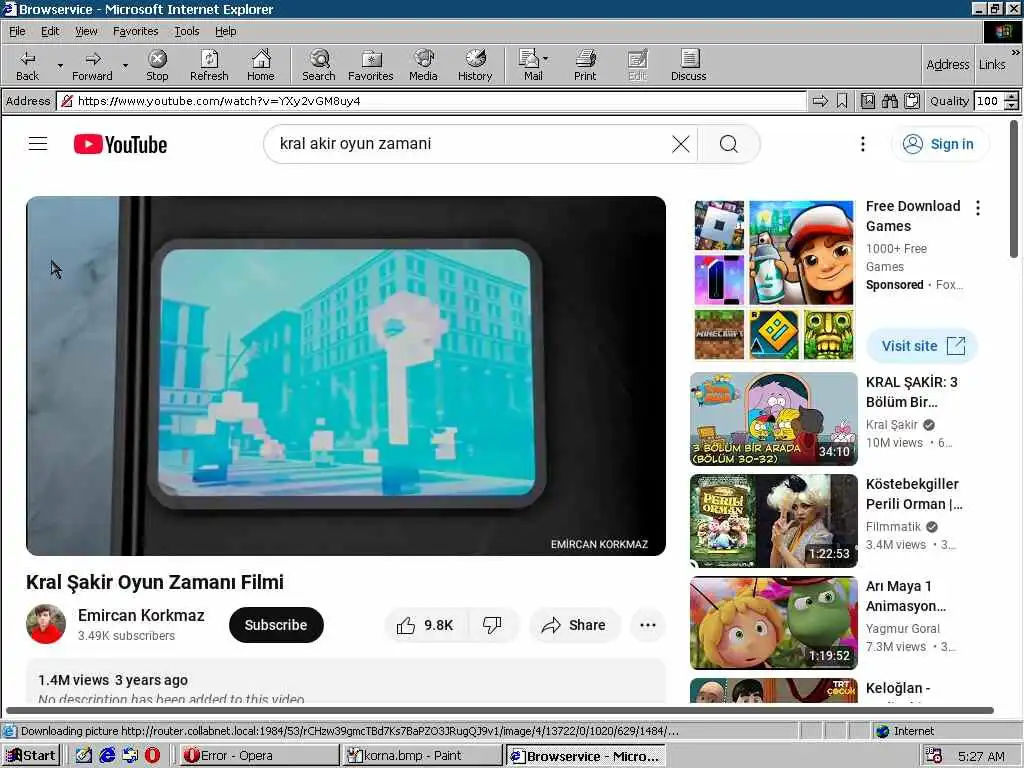The width and height of the screenshot is (1024, 768).
Task: Switch to Error - Opera taskbar window
Action: [259, 756]
